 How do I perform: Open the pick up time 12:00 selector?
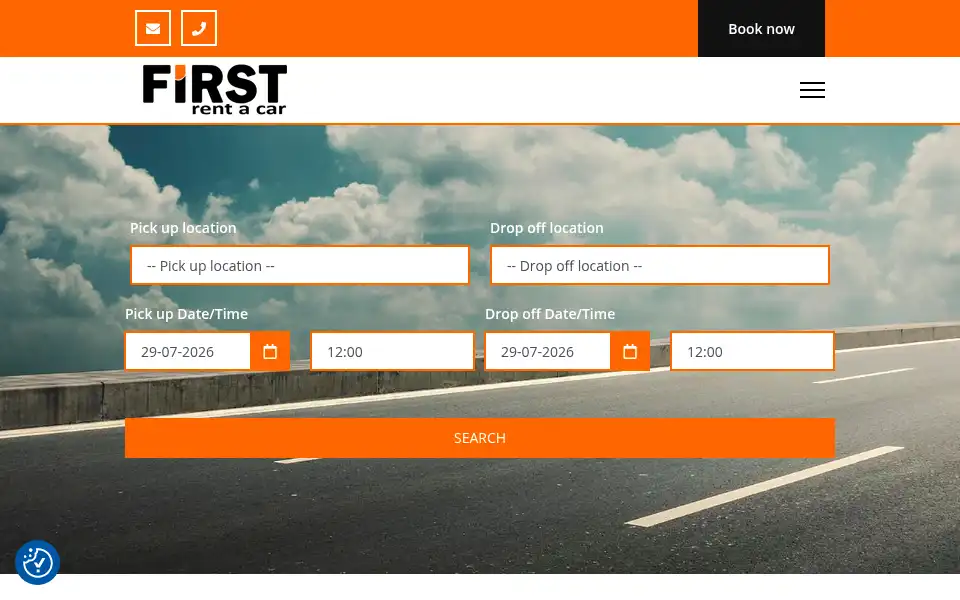pos(392,351)
